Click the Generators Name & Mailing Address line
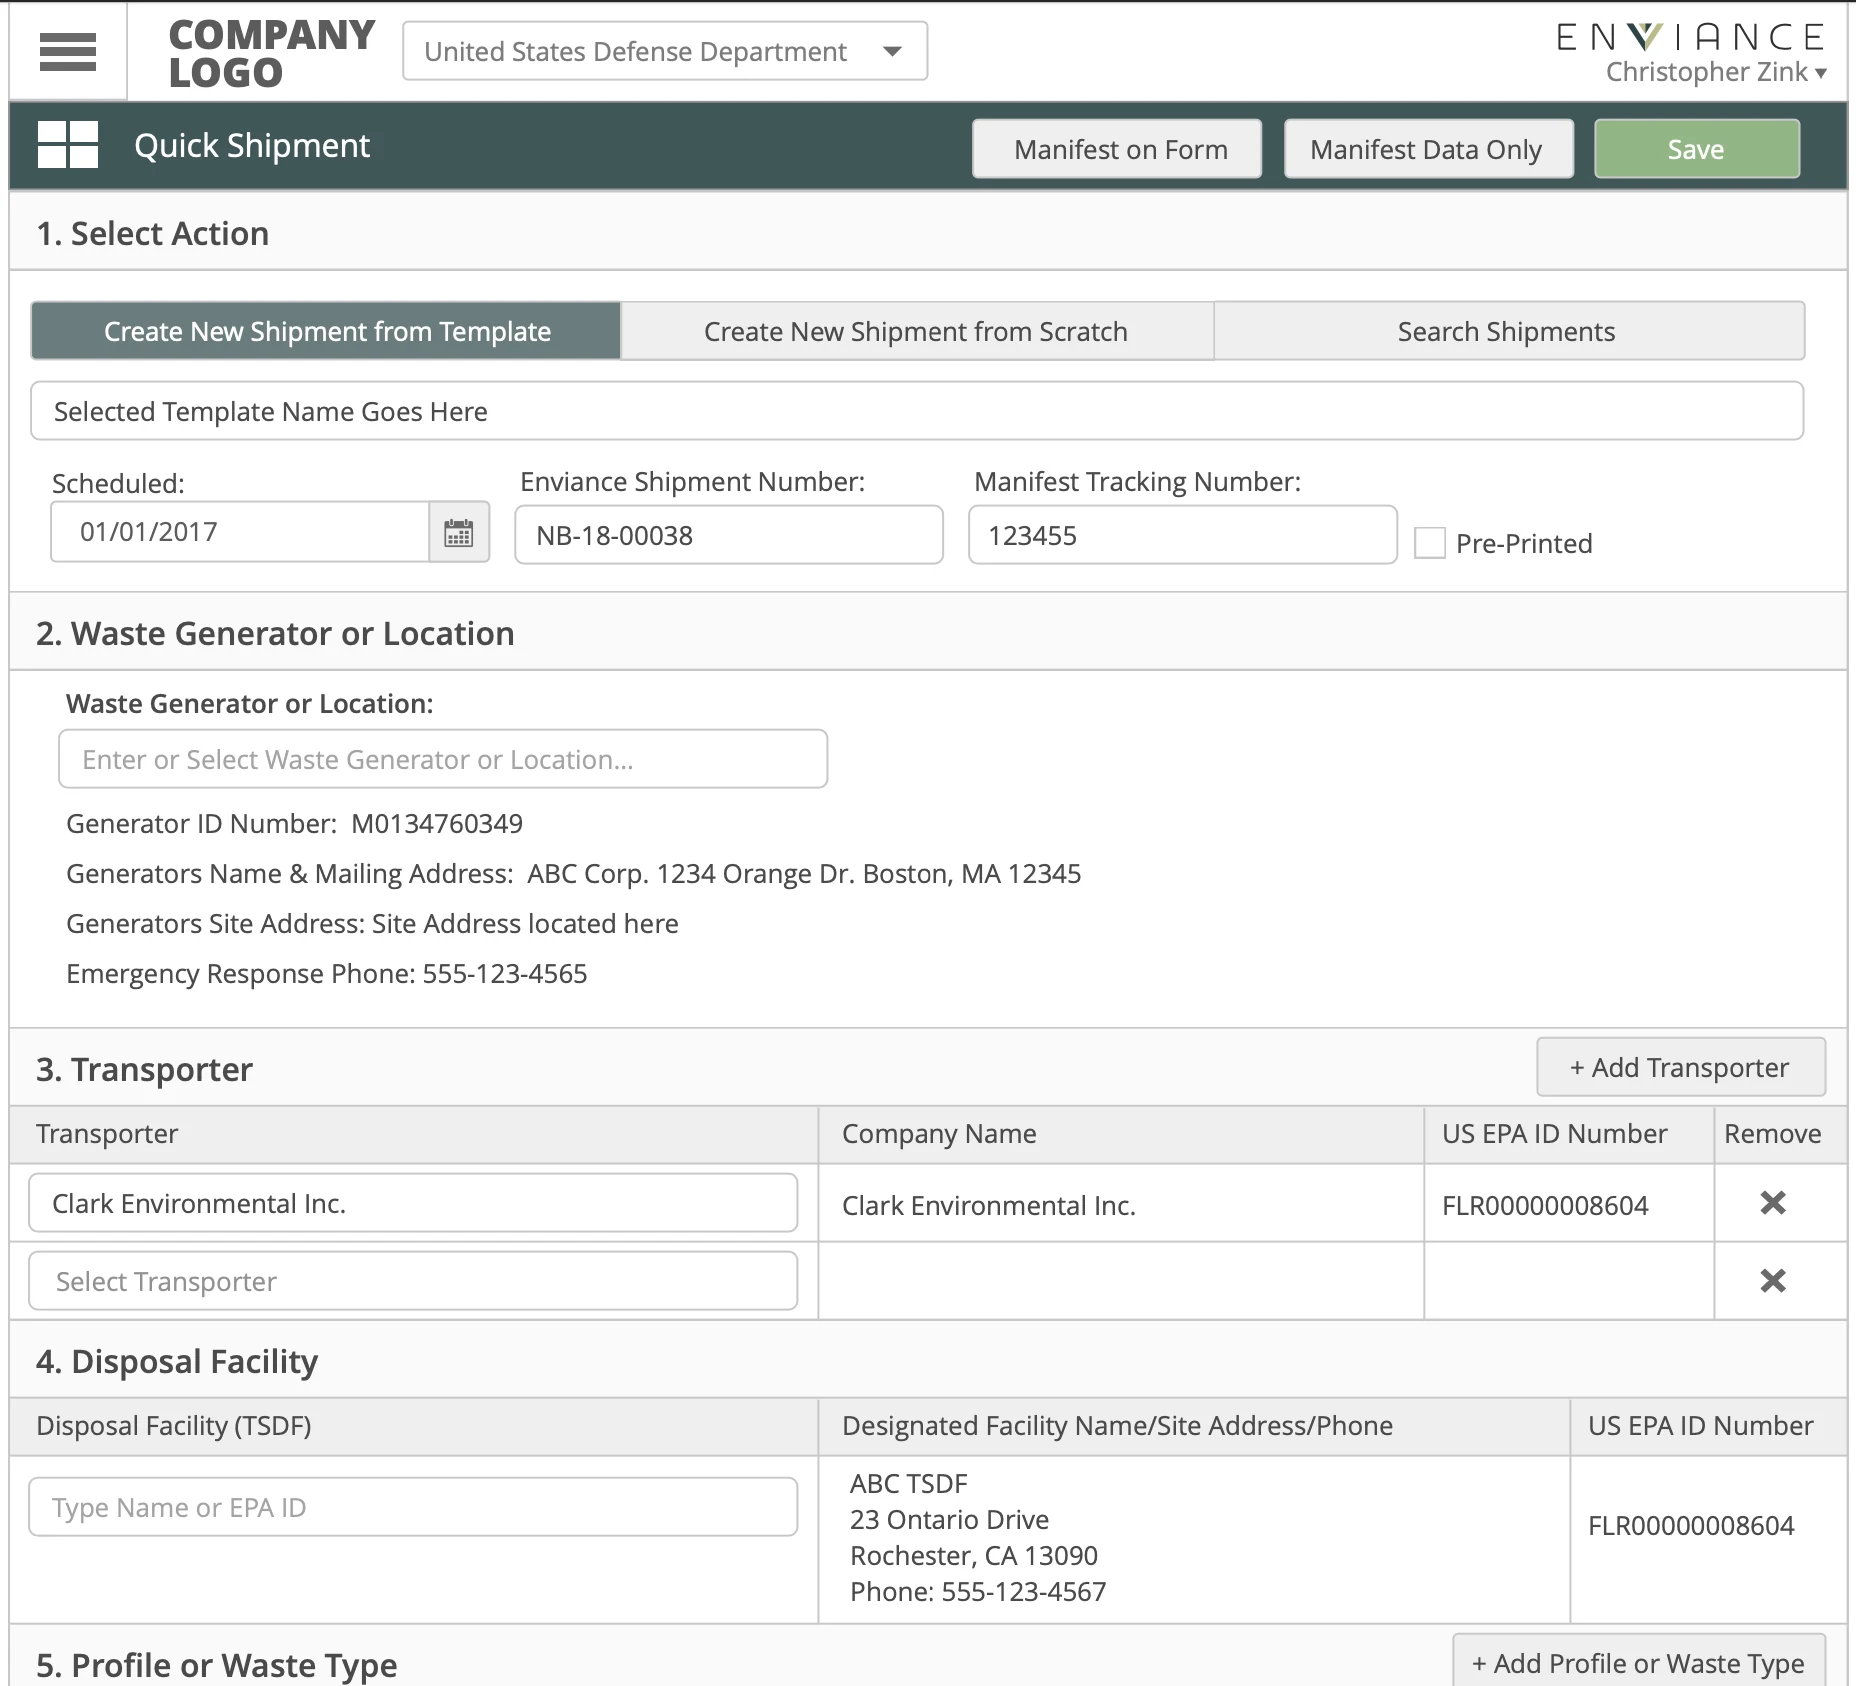 coord(573,874)
